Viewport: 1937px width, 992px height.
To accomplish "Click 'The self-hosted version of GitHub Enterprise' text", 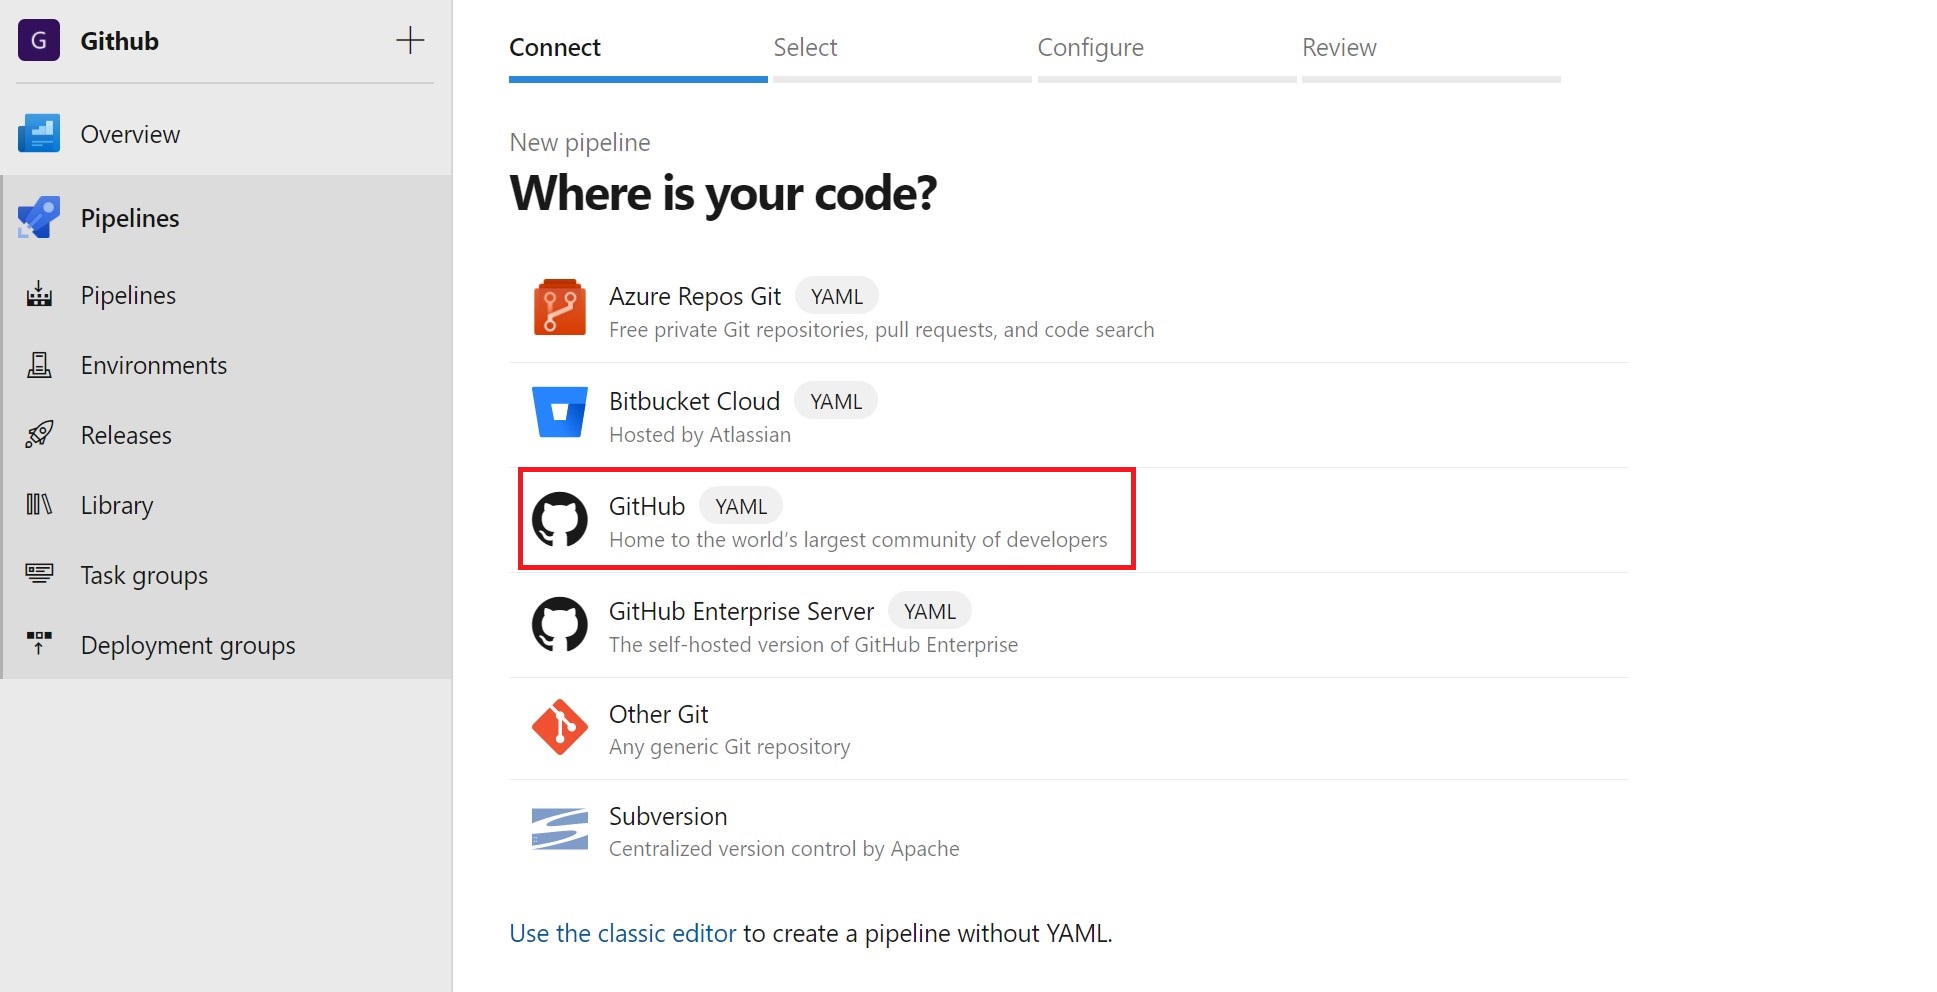I will point(813,645).
